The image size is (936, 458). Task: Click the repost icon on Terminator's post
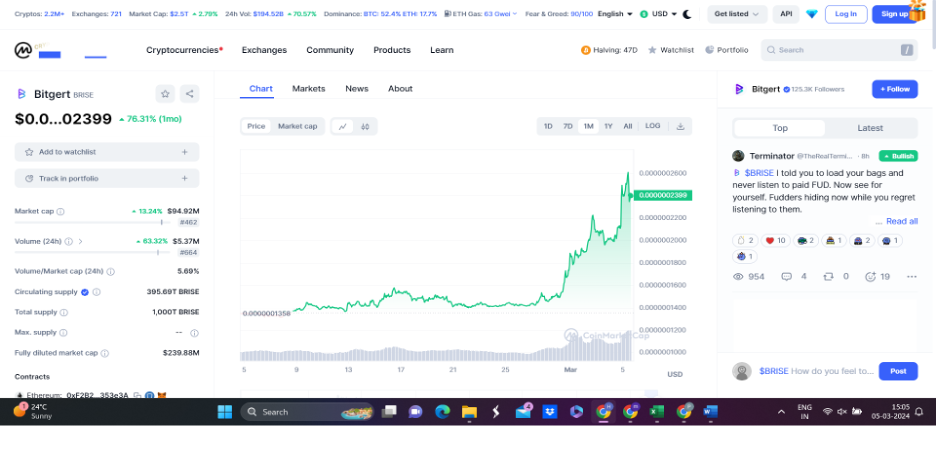click(x=828, y=276)
